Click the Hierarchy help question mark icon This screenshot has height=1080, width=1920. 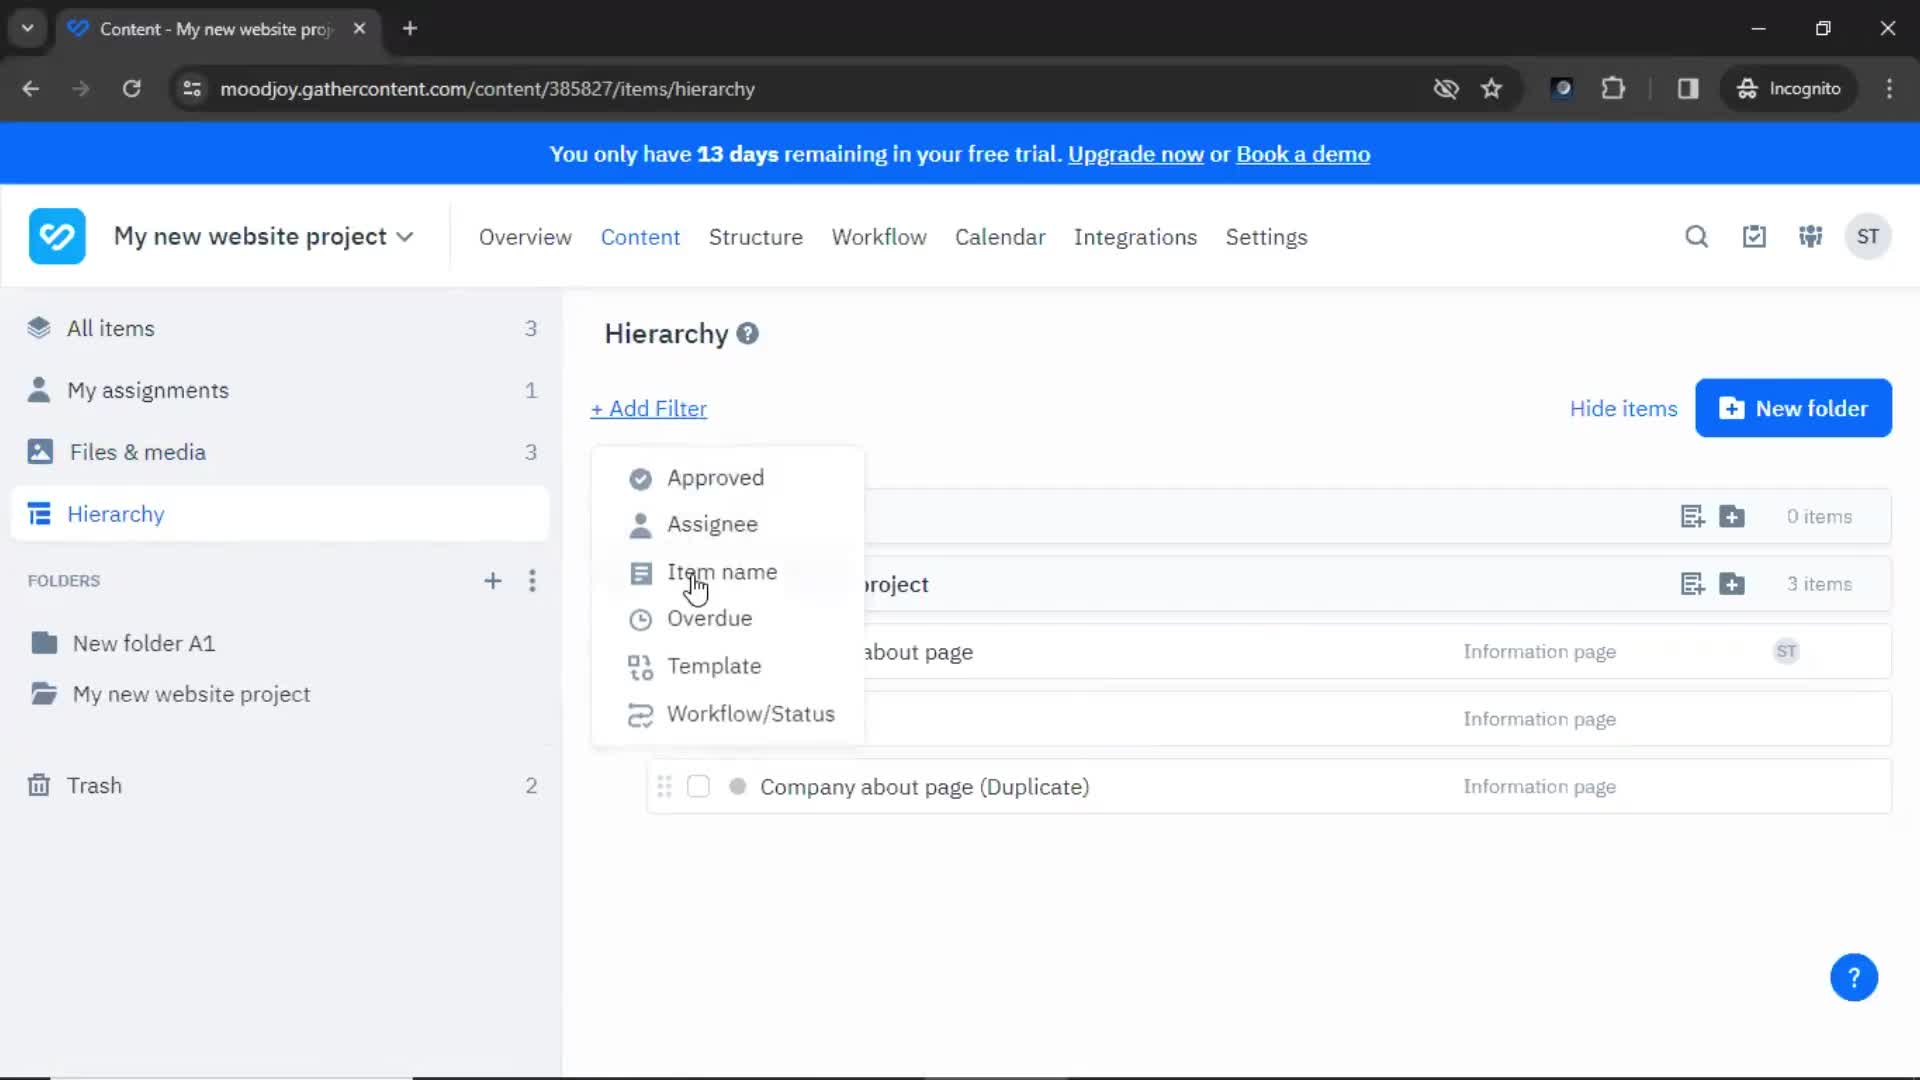click(x=747, y=334)
